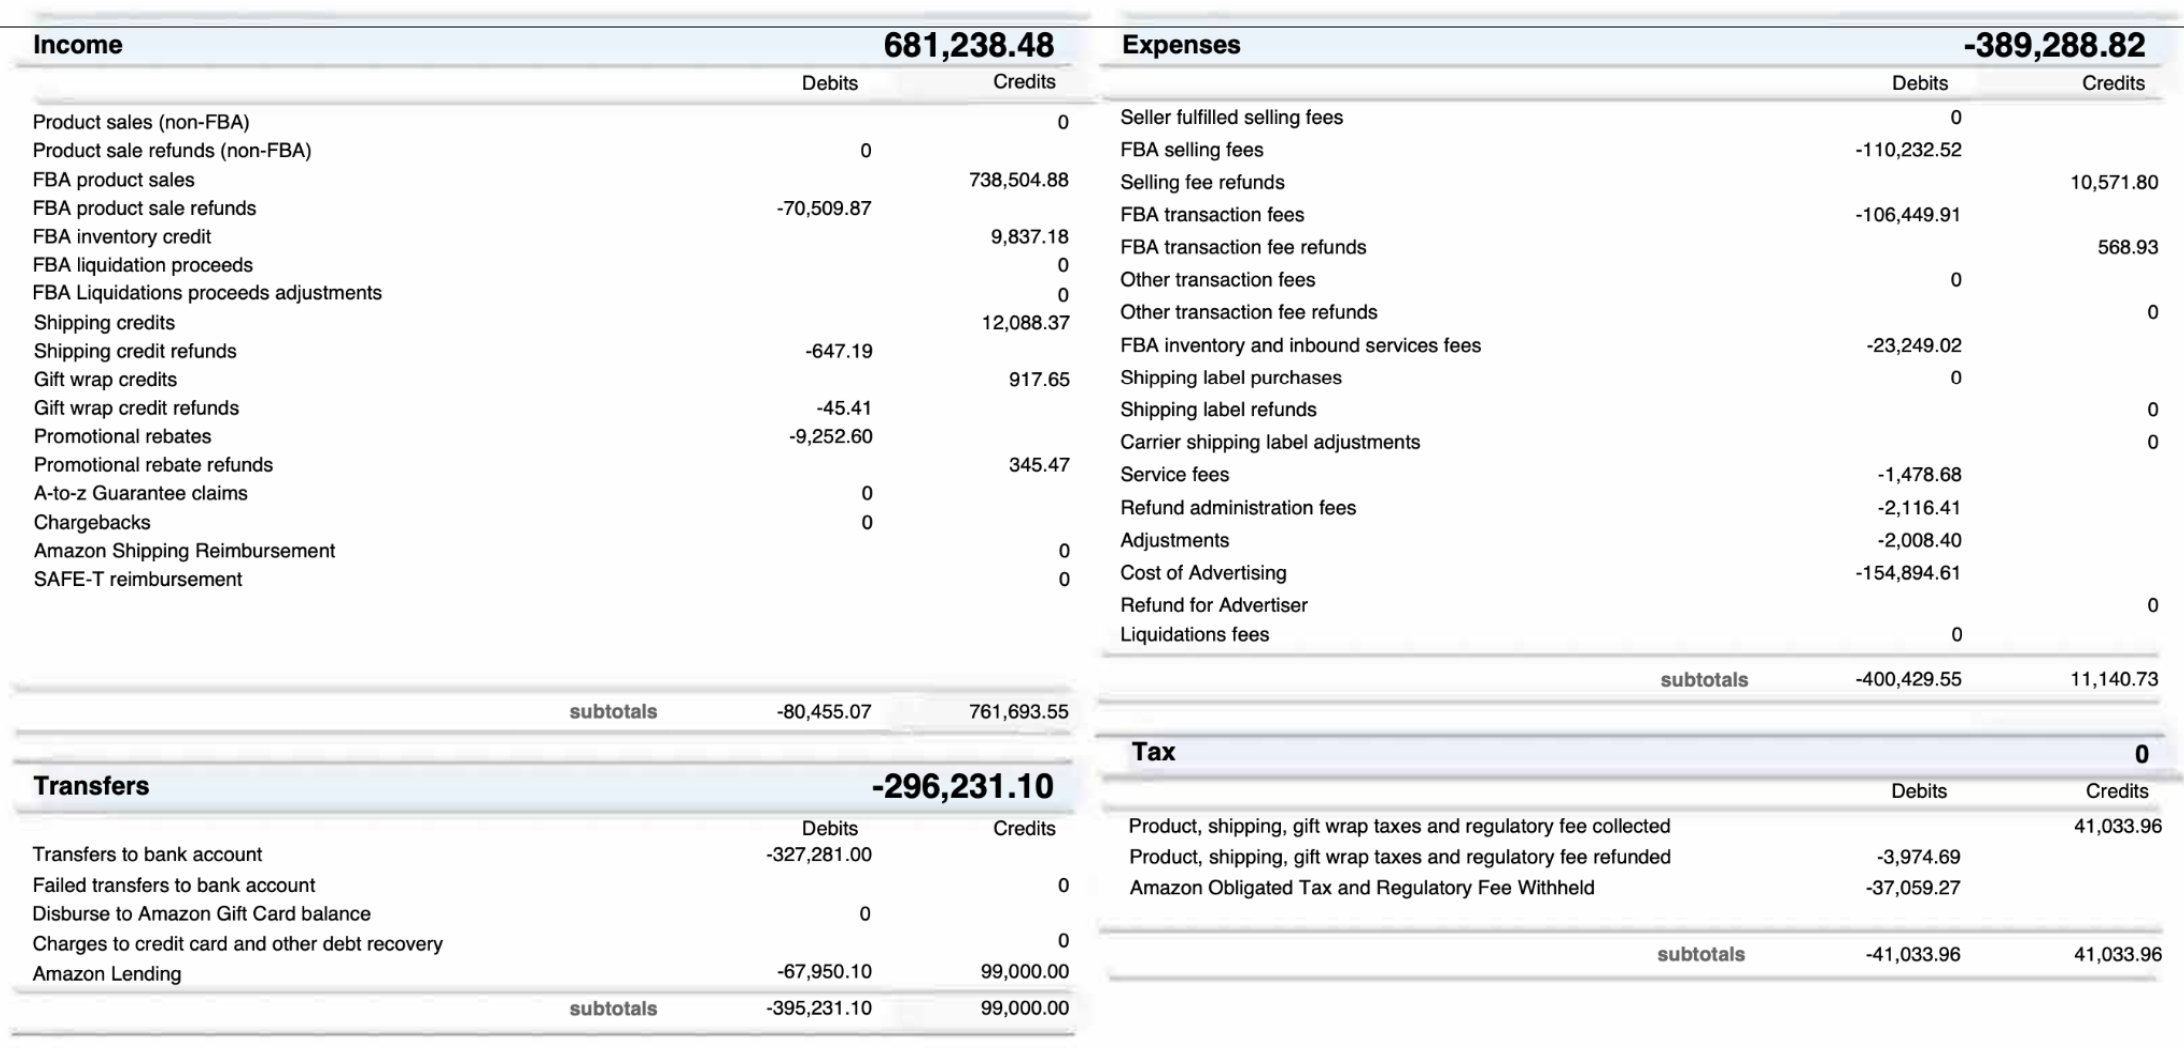Click the Gift wrap credit refunds value -45.41
The image size is (2184, 1048).
(843, 408)
